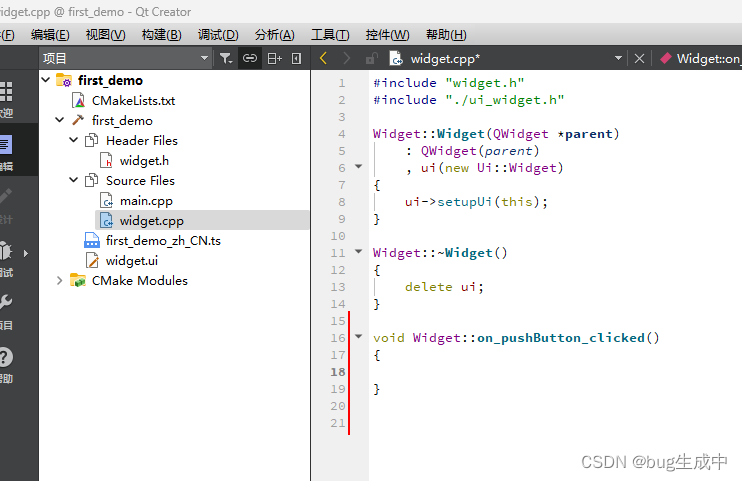
Task: Collapse the first_demo root project node
Action: pyautogui.click(x=46, y=80)
